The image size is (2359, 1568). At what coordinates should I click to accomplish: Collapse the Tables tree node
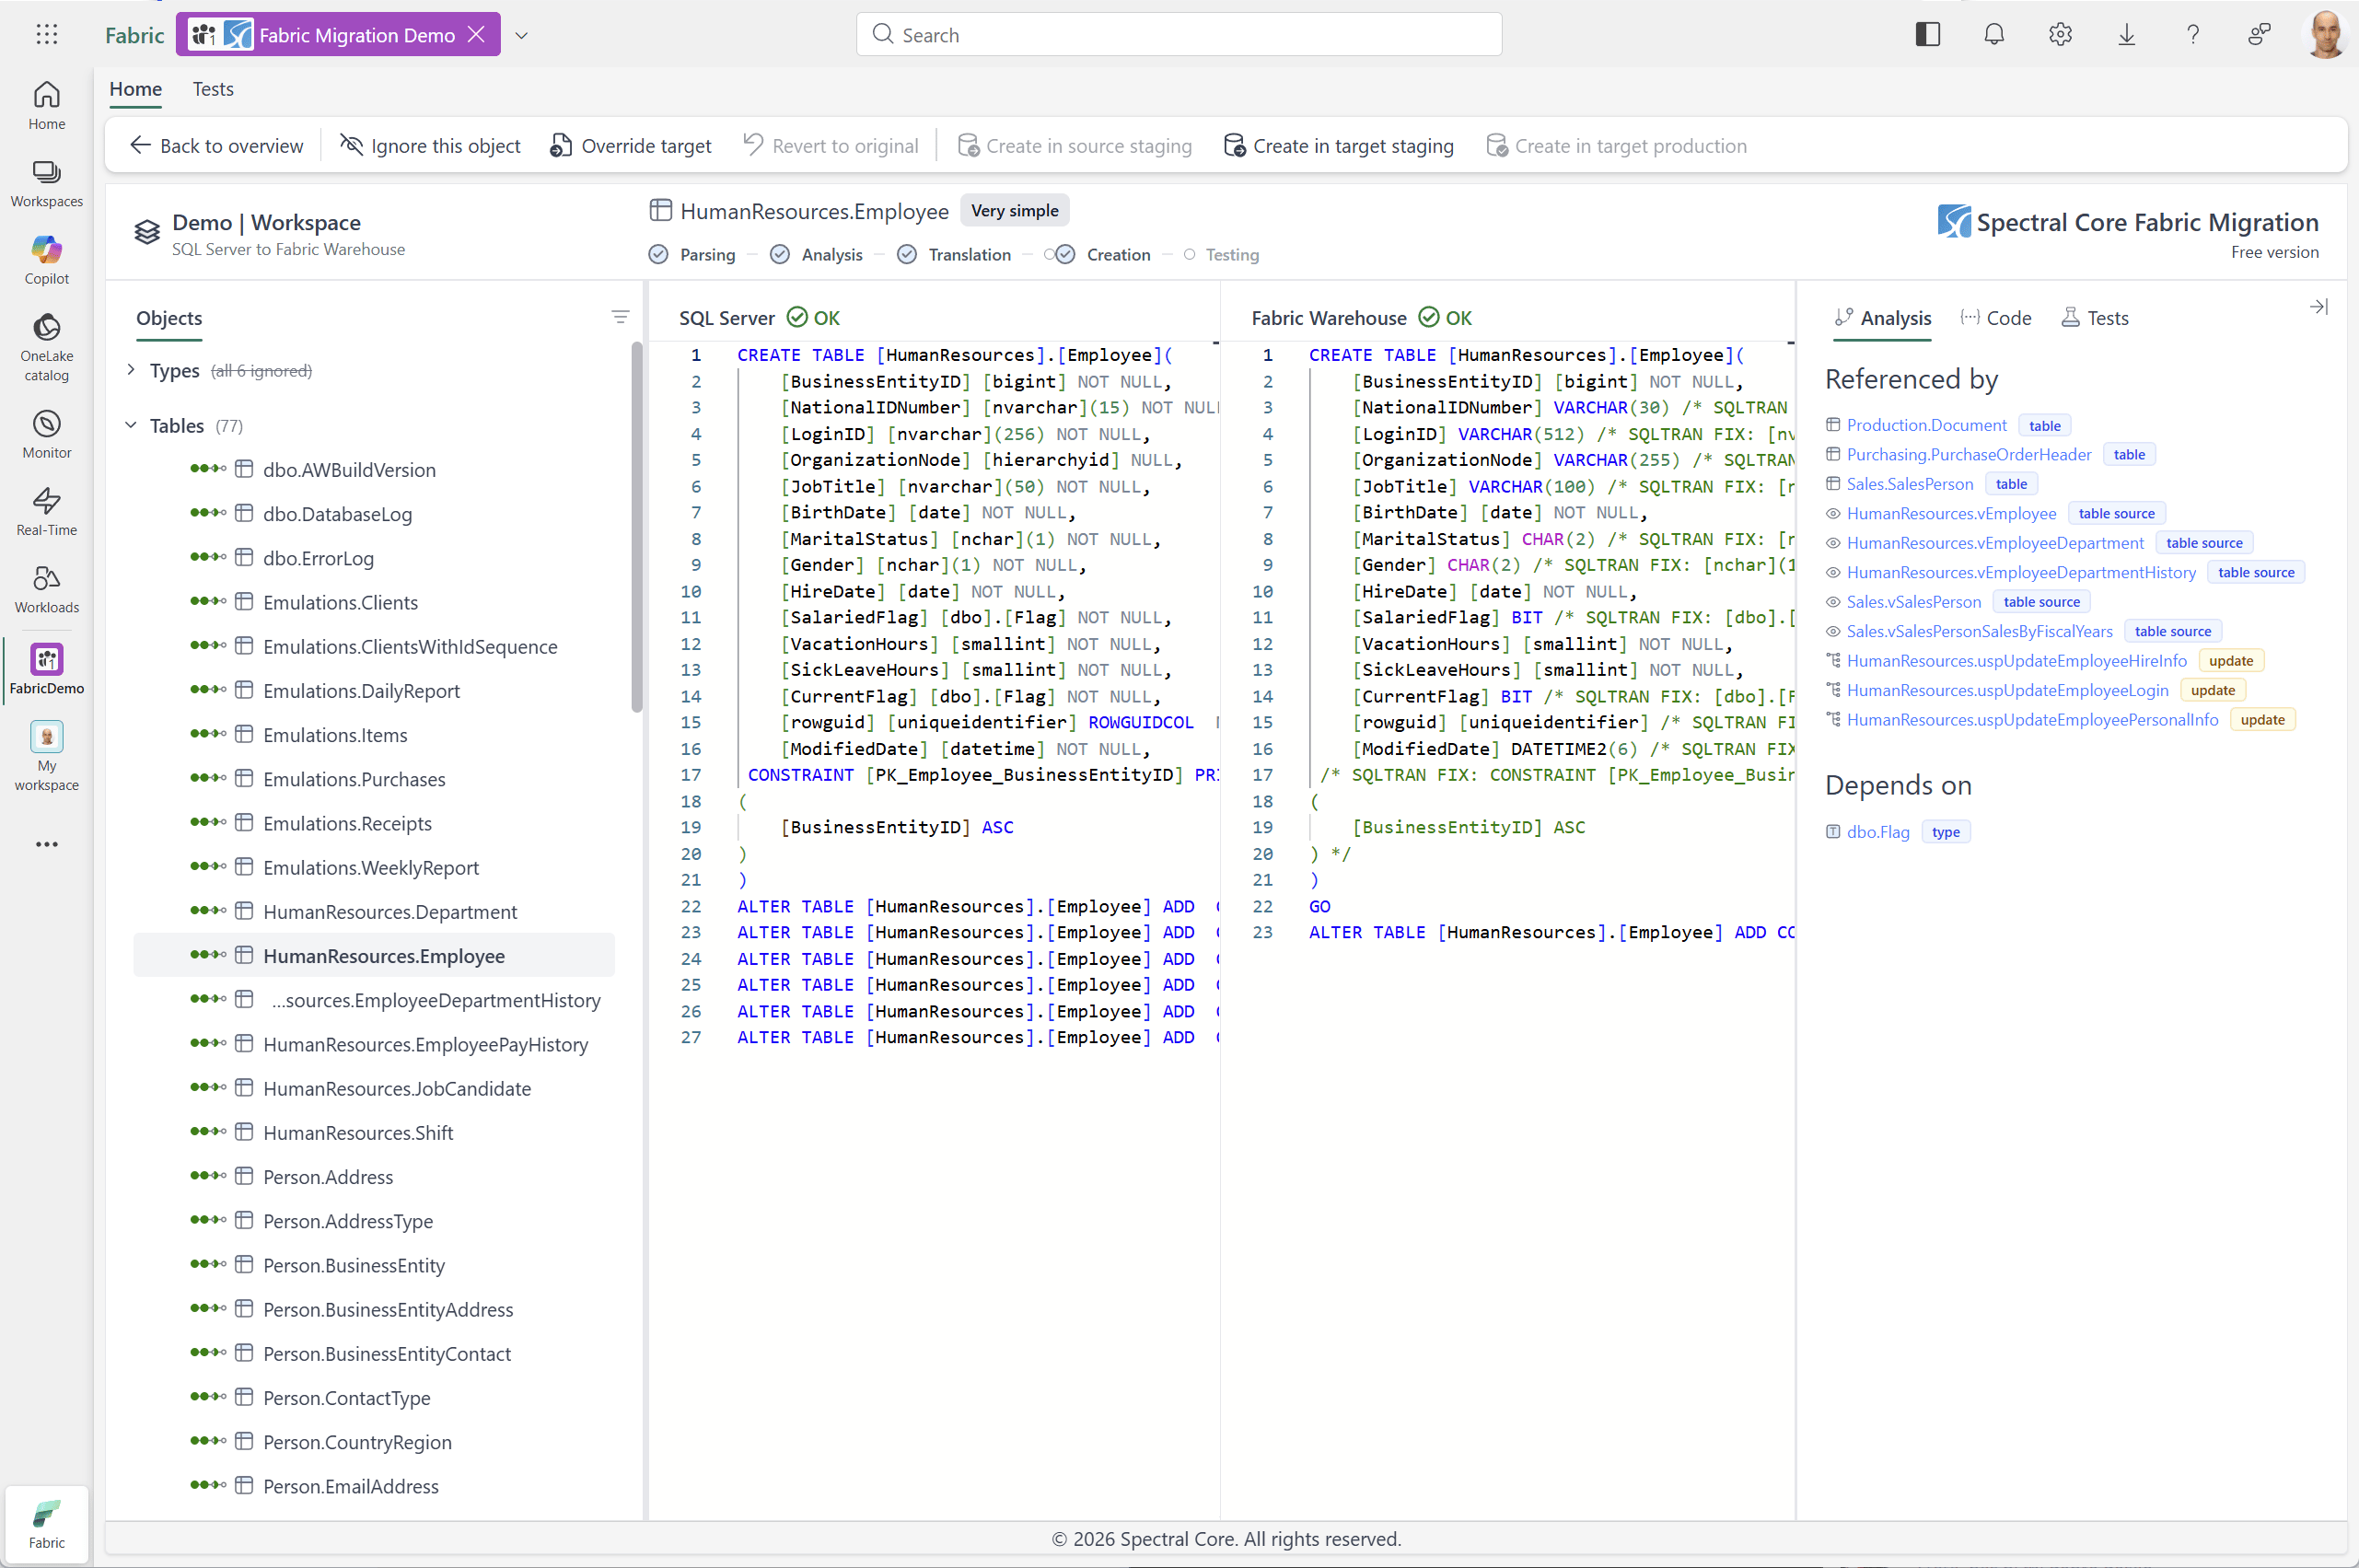pyautogui.click(x=131, y=425)
